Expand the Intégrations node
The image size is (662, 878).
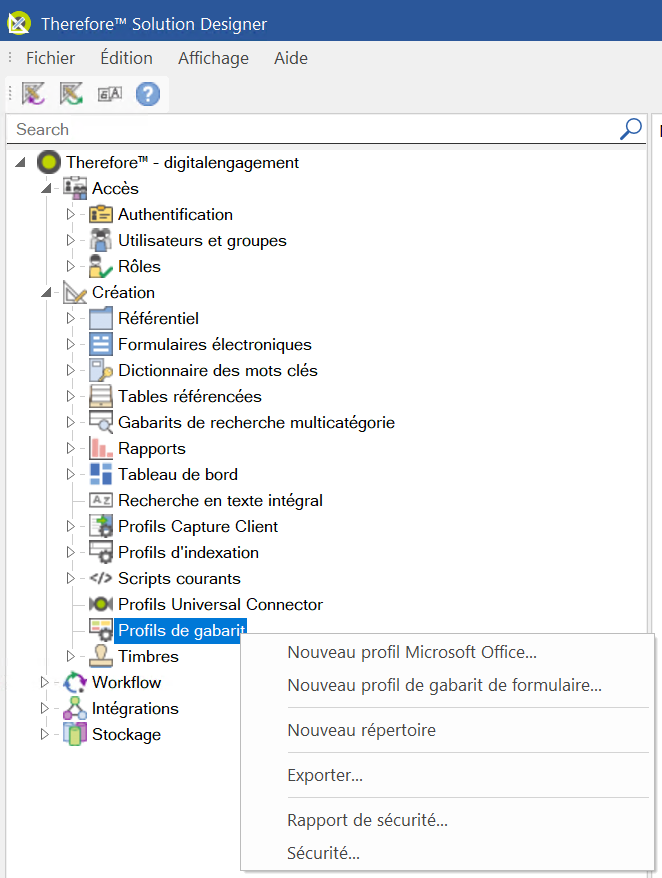[45, 708]
